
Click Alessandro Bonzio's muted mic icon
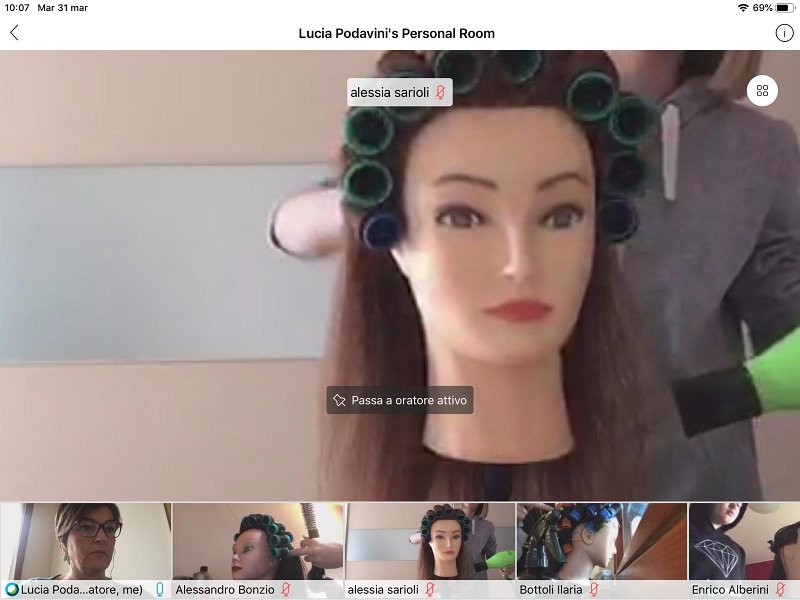coord(286,590)
